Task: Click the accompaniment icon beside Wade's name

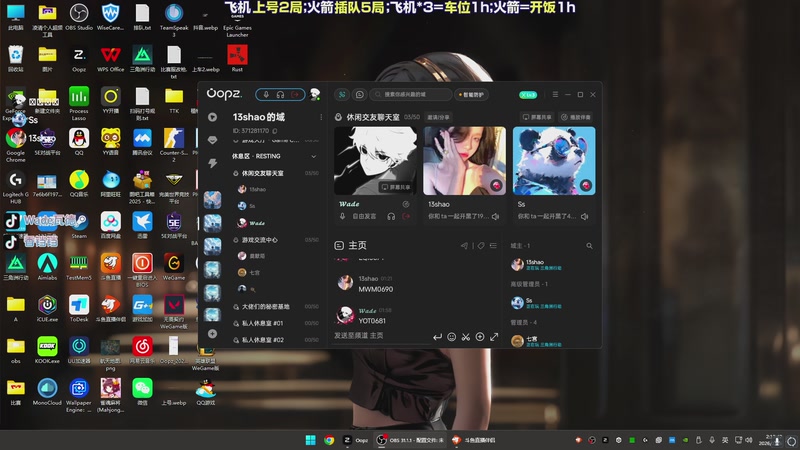Action: [406, 204]
